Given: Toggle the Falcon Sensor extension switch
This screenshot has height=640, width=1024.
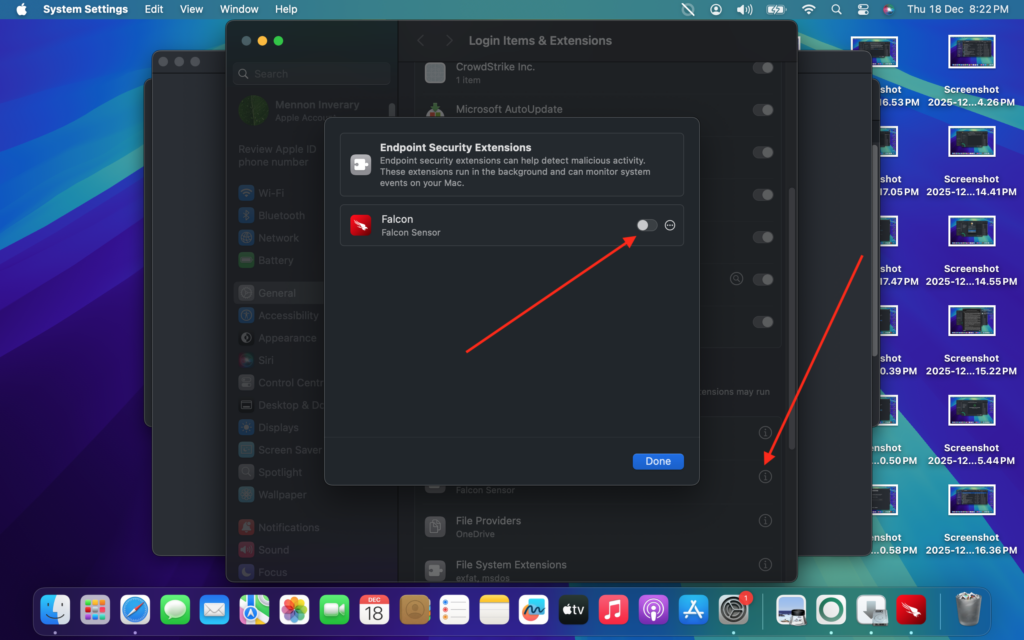Looking at the screenshot, I should (x=647, y=225).
